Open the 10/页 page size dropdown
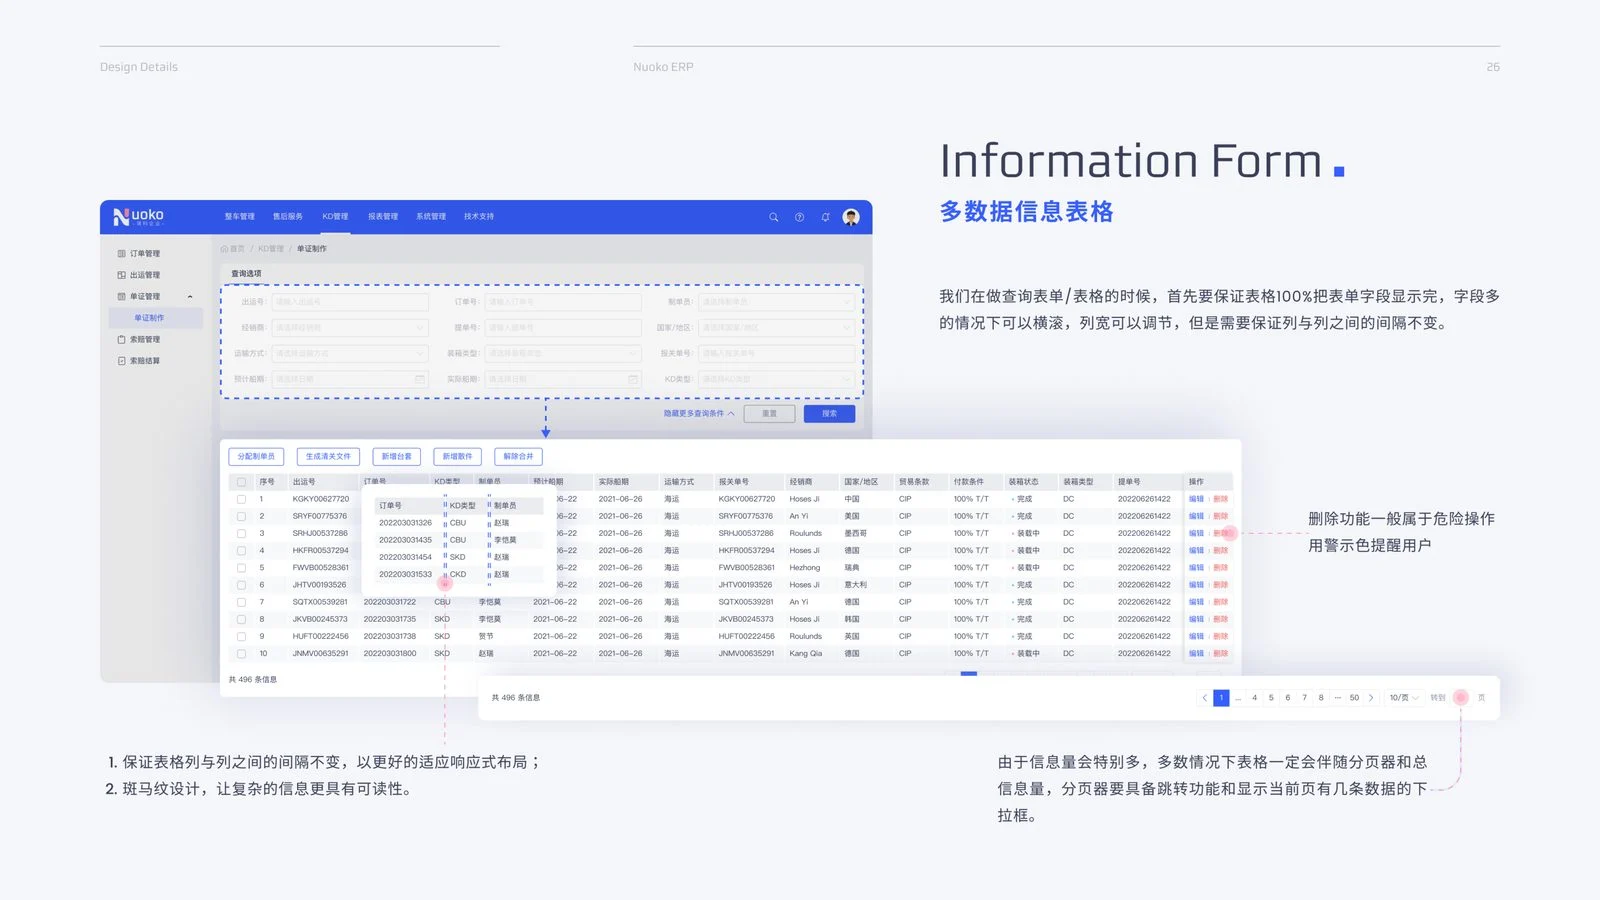 point(1404,698)
